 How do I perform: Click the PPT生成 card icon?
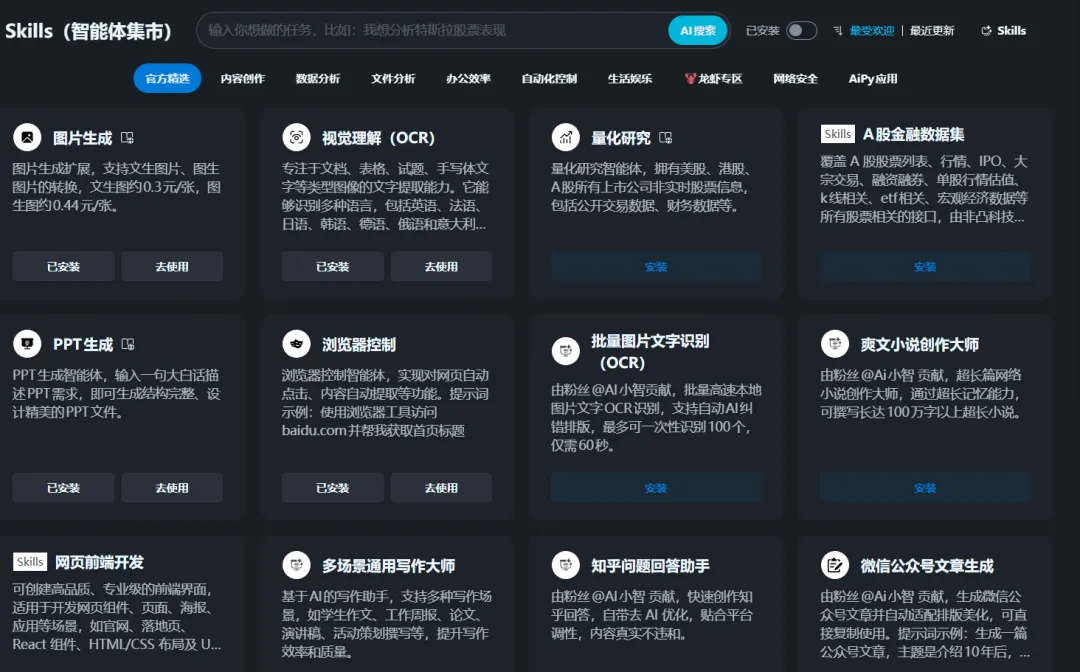[x=28, y=344]
